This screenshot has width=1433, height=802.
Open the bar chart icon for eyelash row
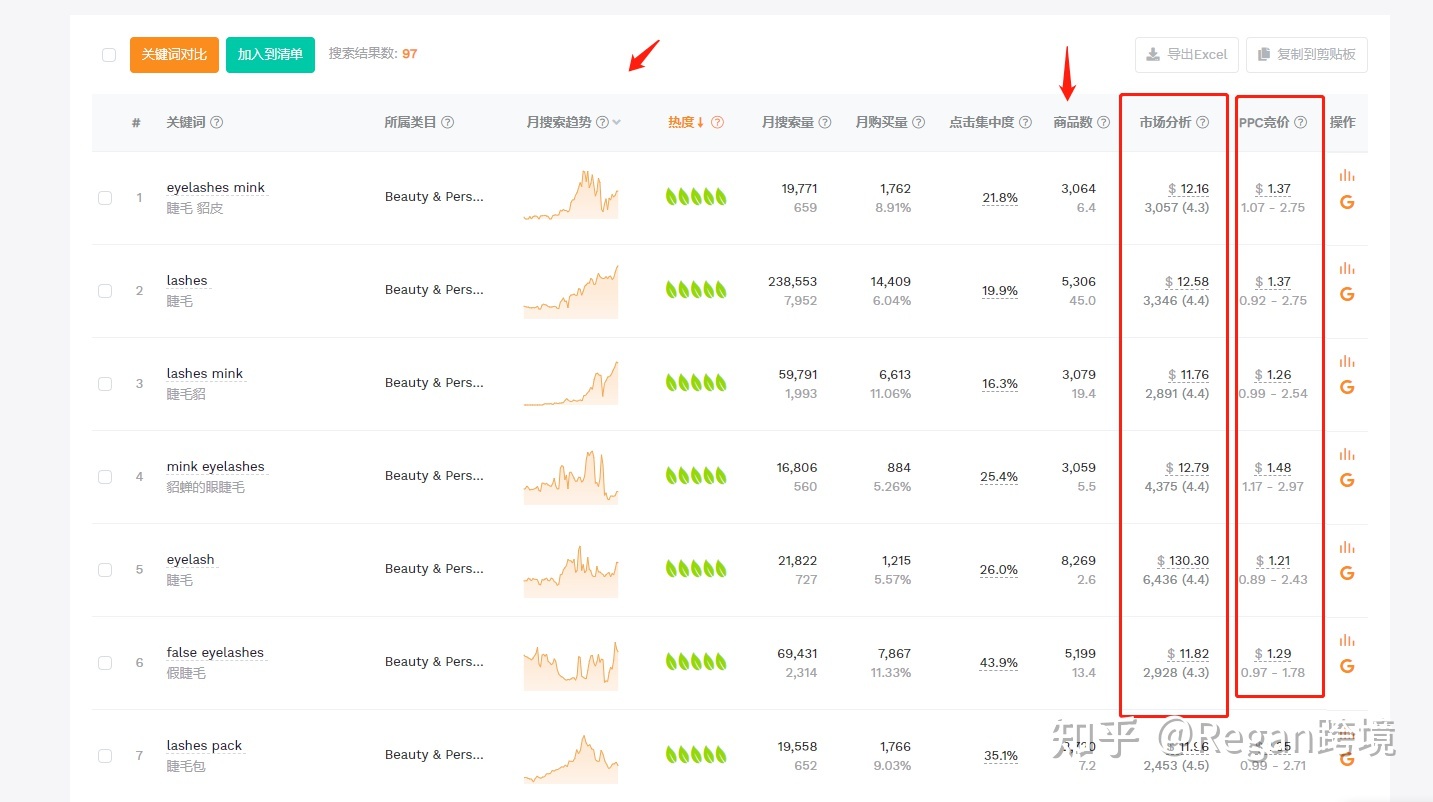click(x=1347, y=547)
